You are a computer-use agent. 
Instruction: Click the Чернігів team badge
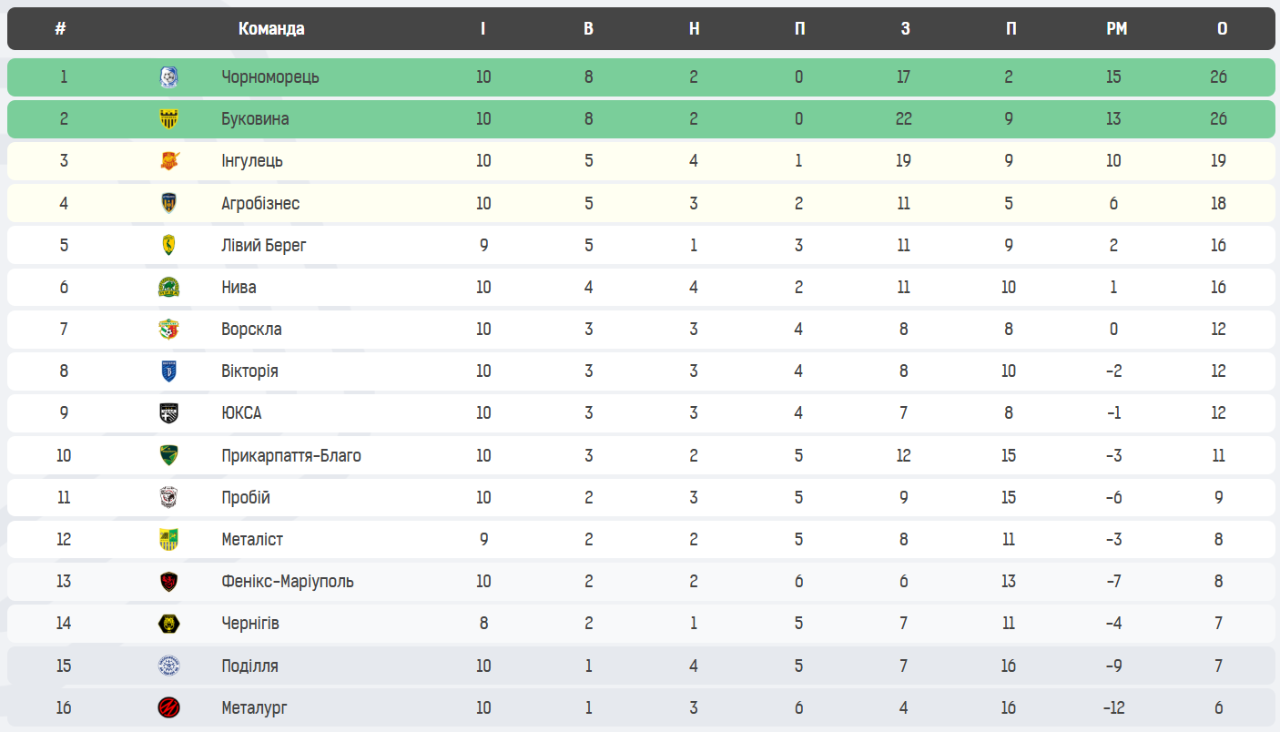[169, 624]
